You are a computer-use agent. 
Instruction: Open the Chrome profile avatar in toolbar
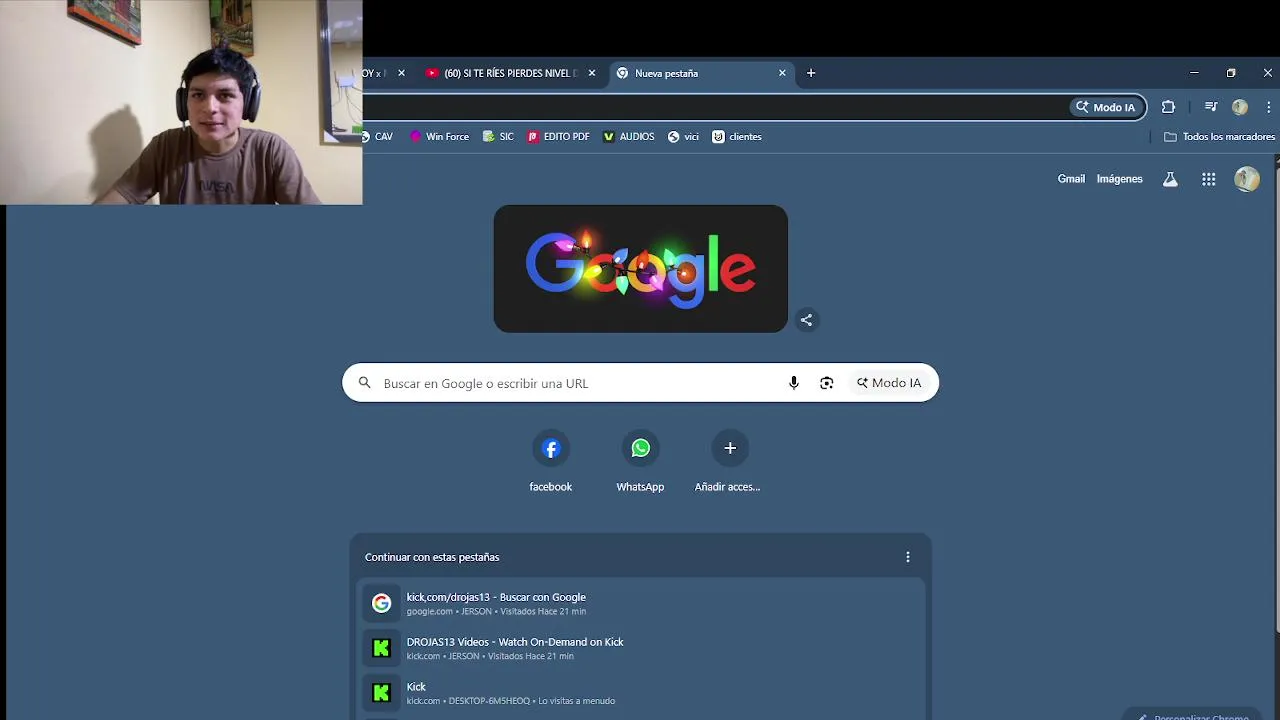pos(1240,107)
